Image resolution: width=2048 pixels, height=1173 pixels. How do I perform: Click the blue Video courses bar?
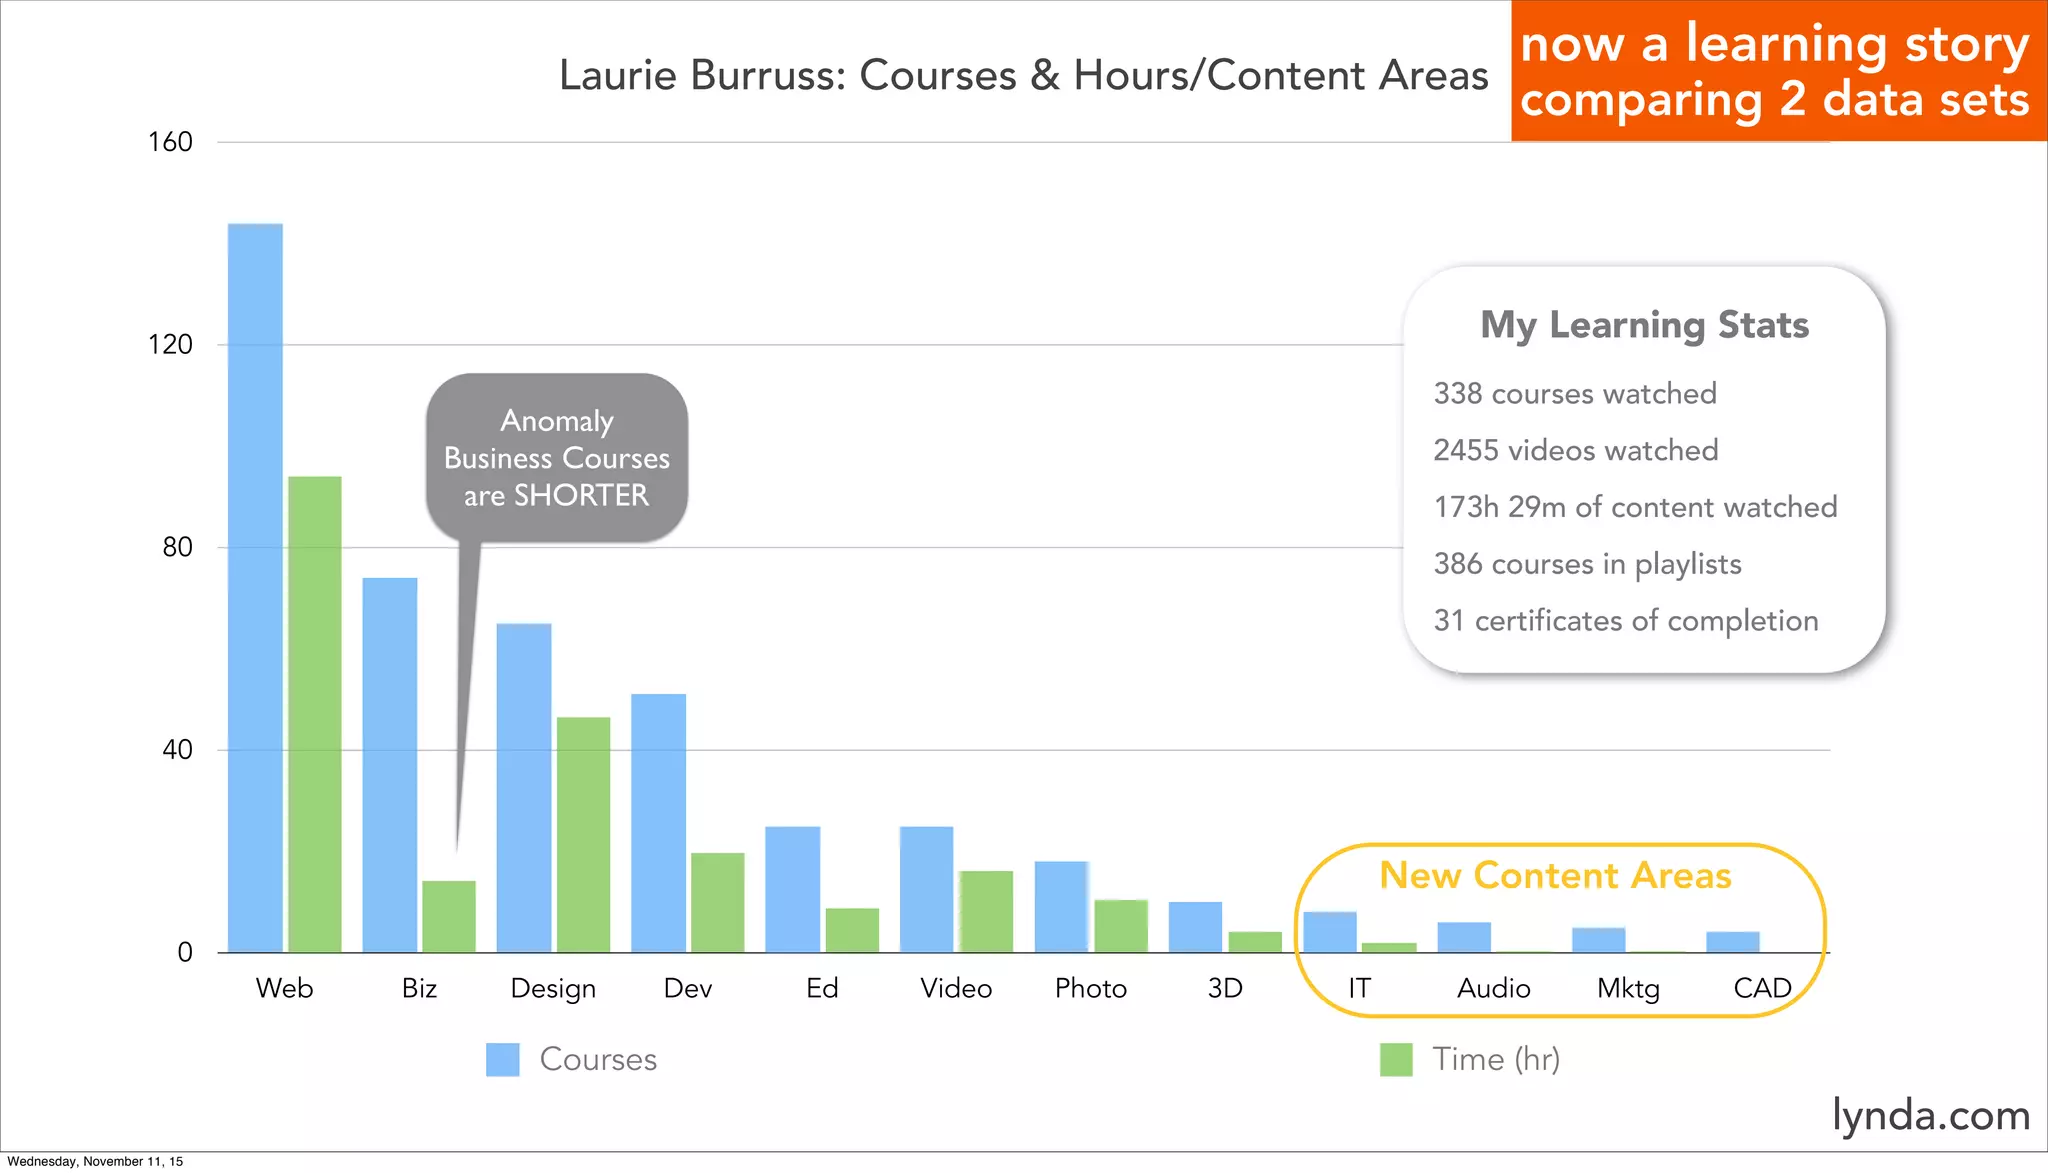[926, 888]
